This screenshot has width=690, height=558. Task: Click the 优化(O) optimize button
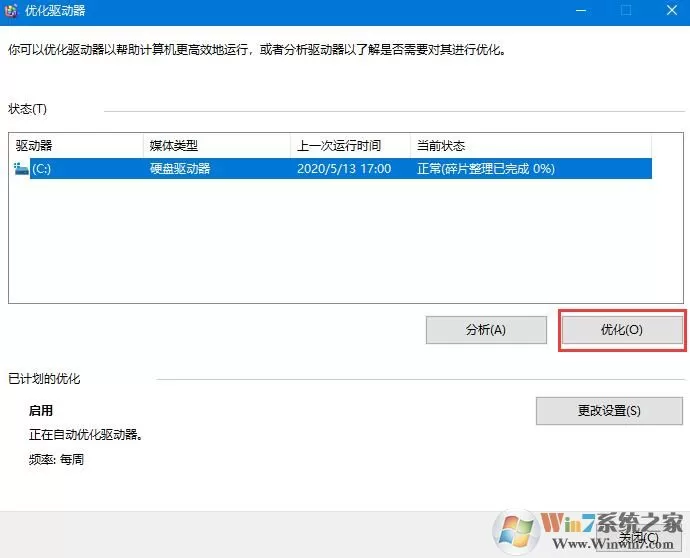[x=622, y=330]
